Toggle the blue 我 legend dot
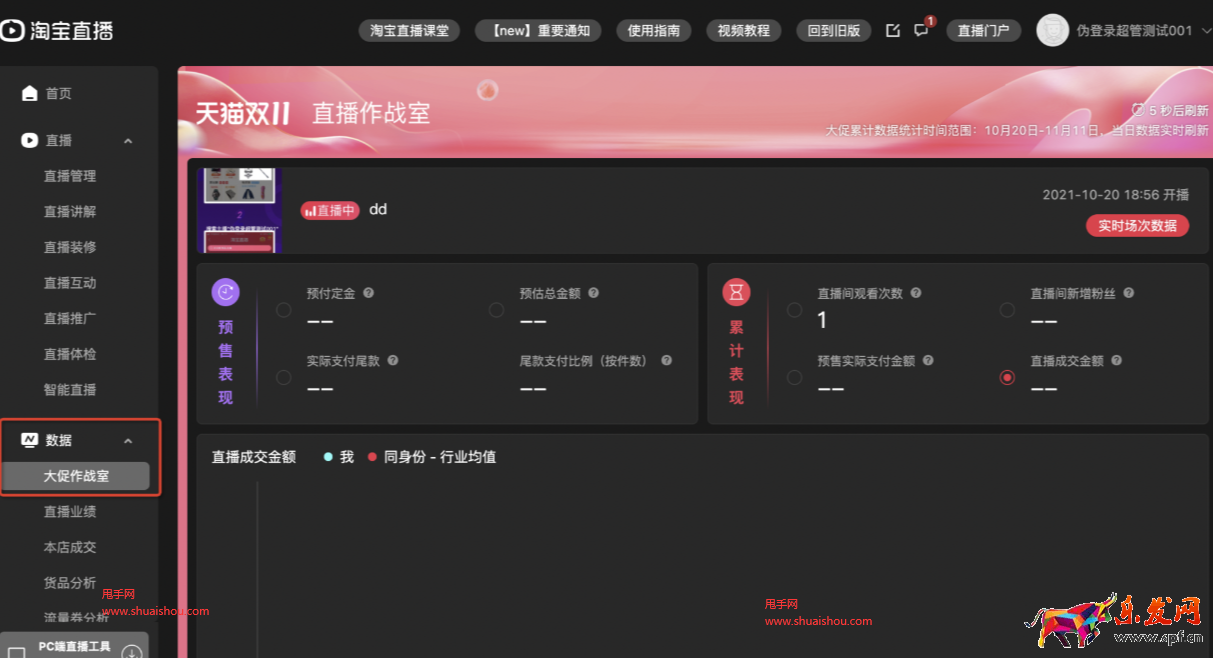 (x=328, y=457)
